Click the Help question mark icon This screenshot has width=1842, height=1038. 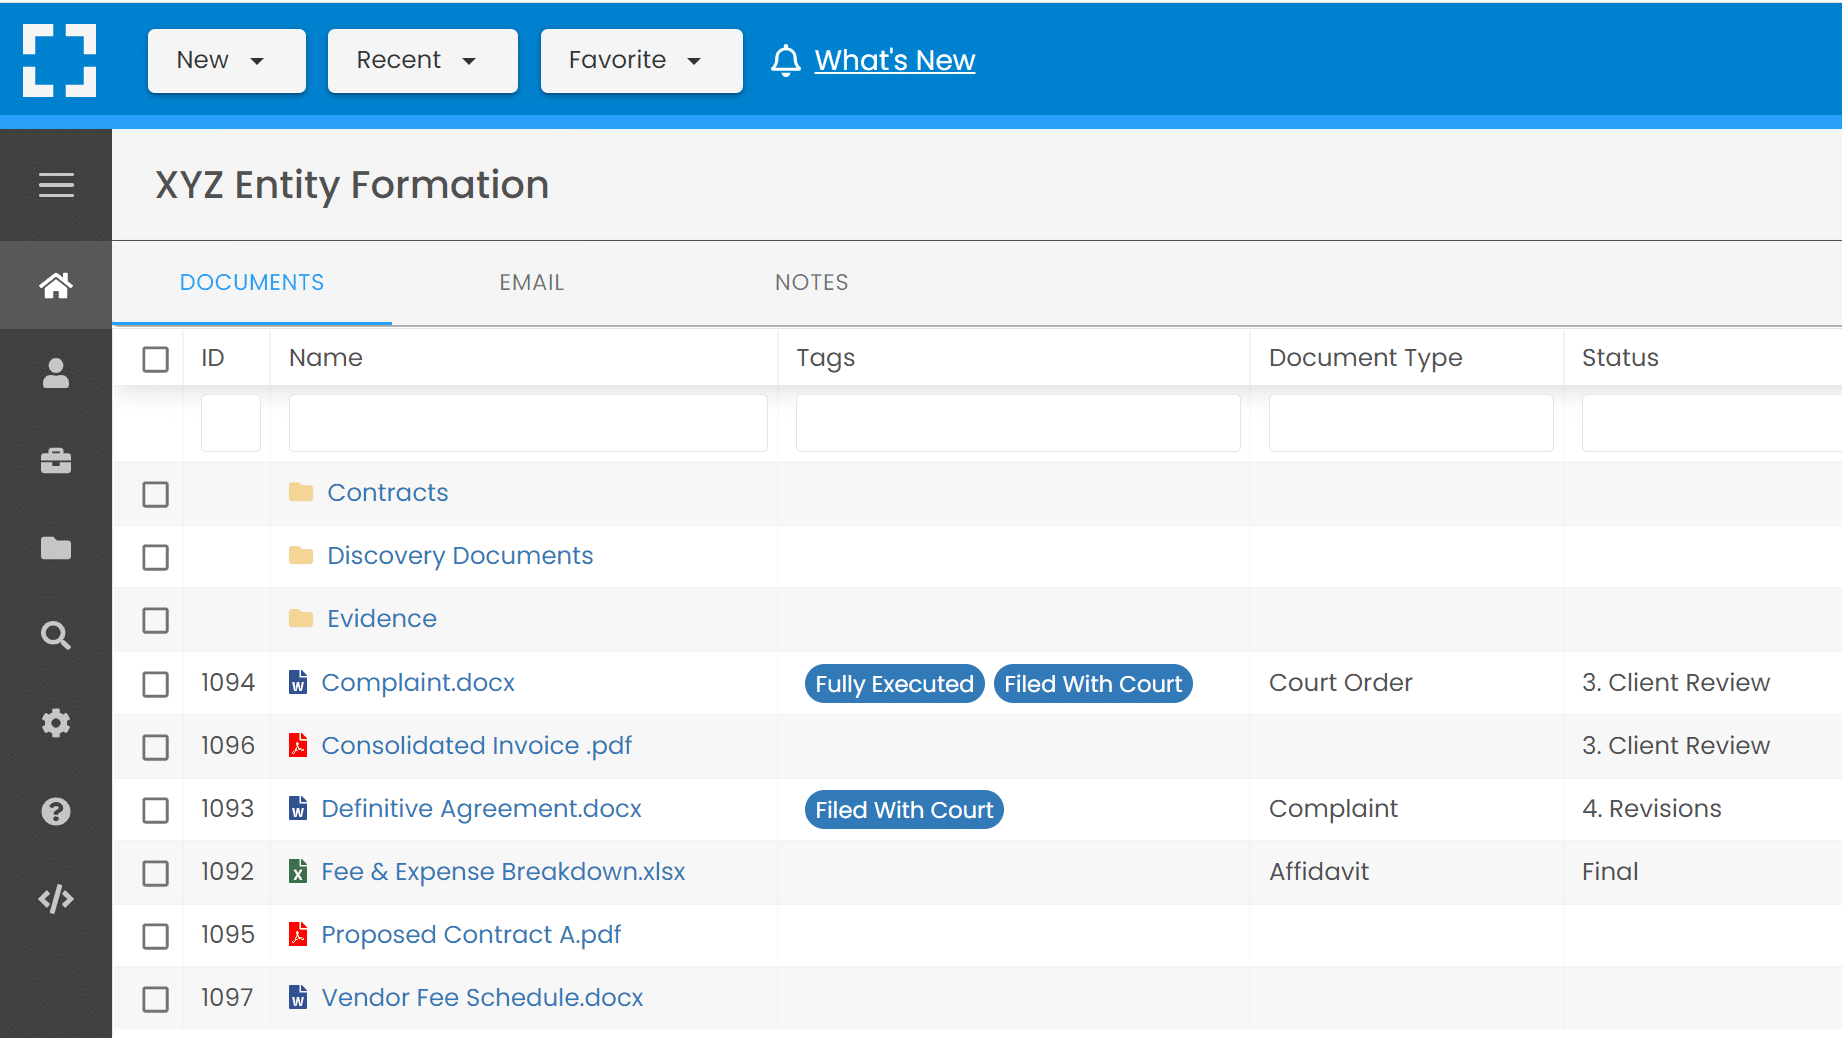(55, 811)
